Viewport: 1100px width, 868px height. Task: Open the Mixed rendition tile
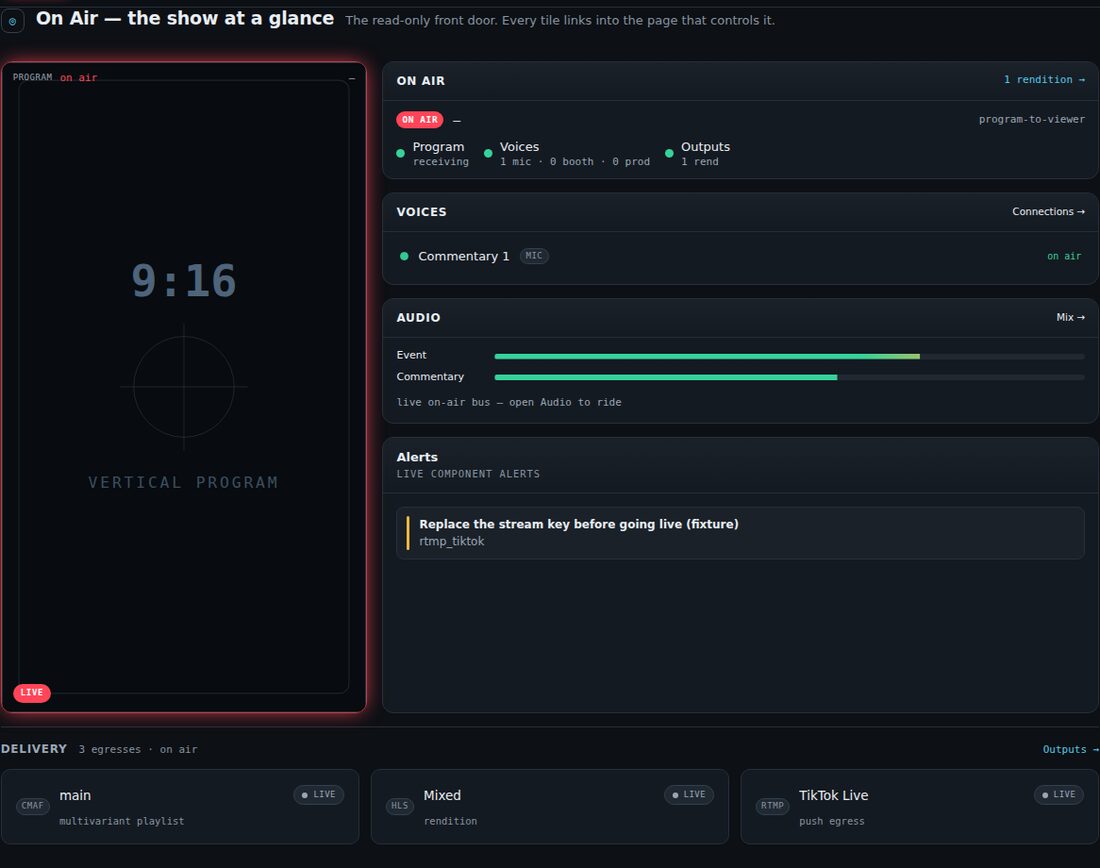[550, 806]
